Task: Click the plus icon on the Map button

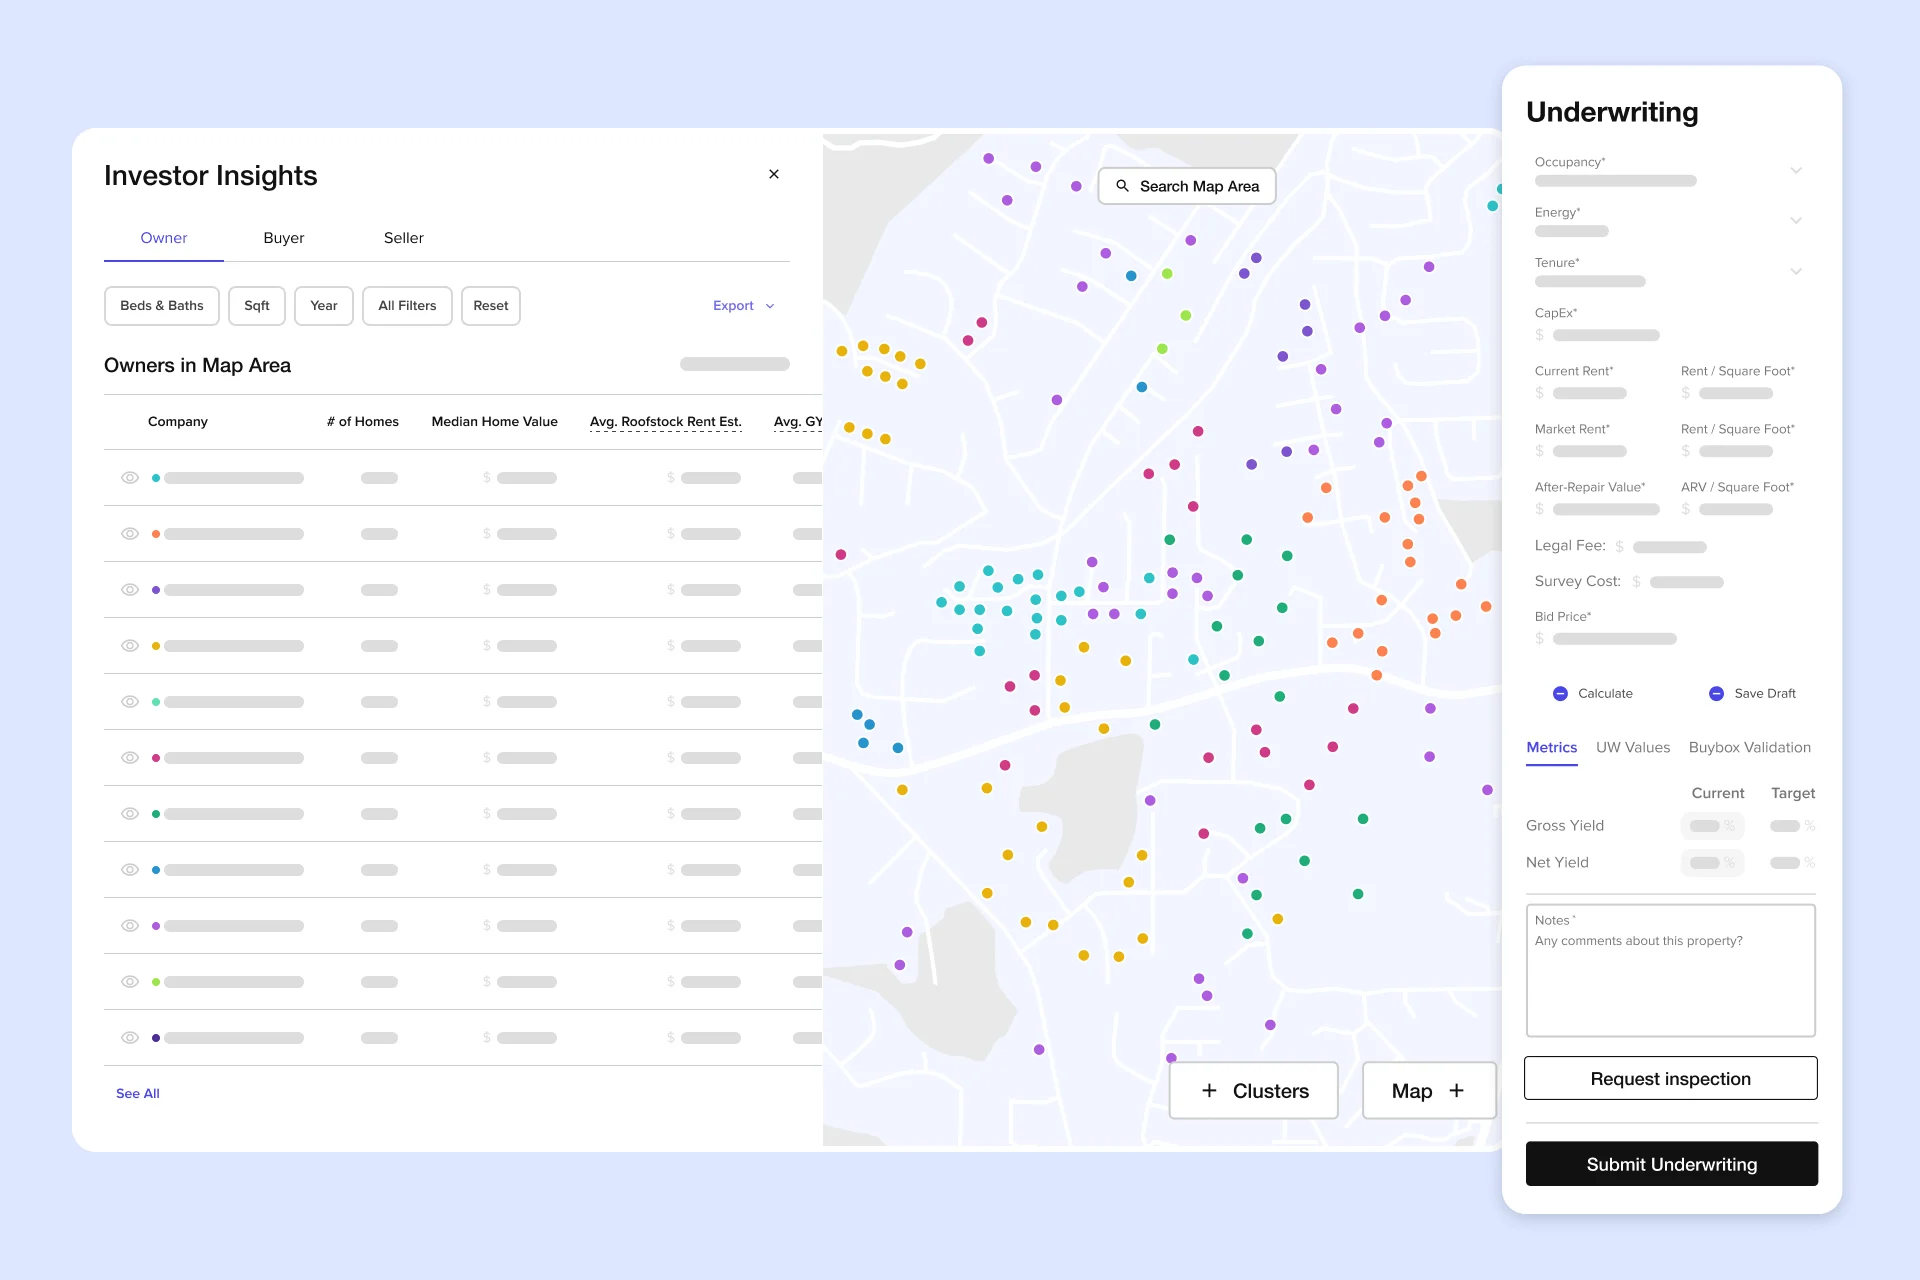Action: tap(1456, 1091)
